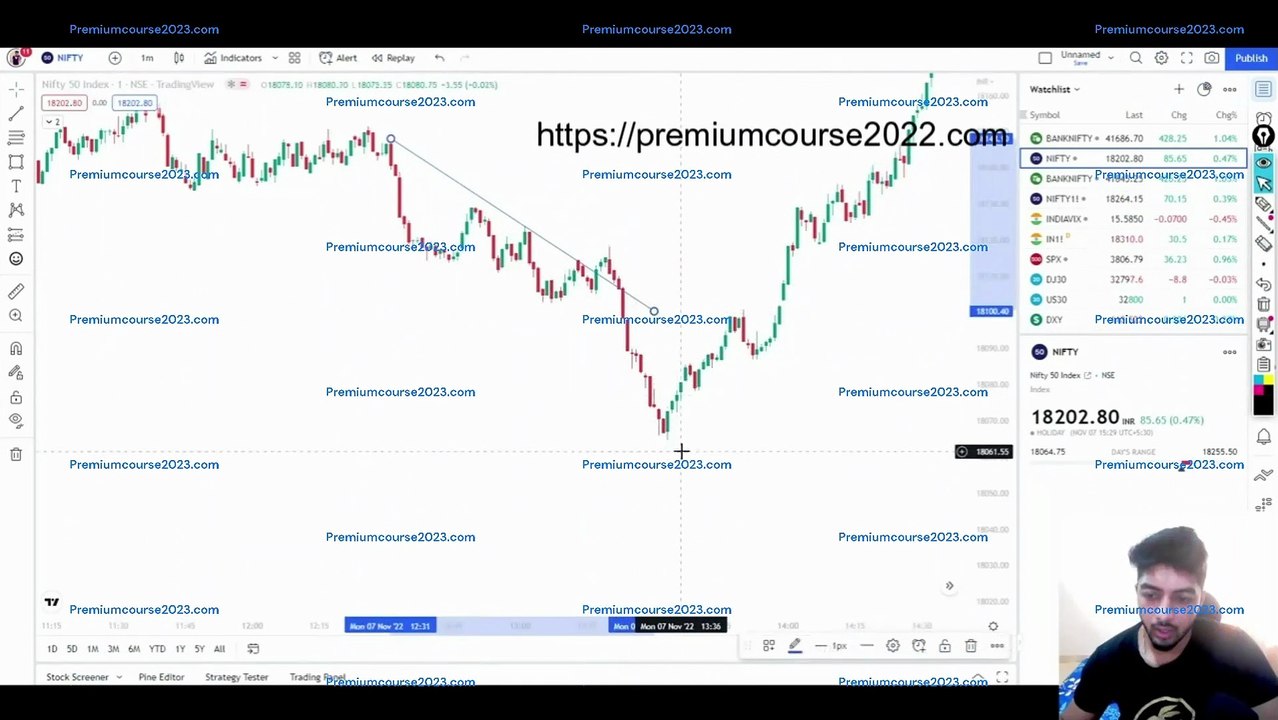Open the Unnamed layout dropdown arrow
The height and width of the screenshot is (720, 1278).
pyautogui.click(x=1111, y=58)
